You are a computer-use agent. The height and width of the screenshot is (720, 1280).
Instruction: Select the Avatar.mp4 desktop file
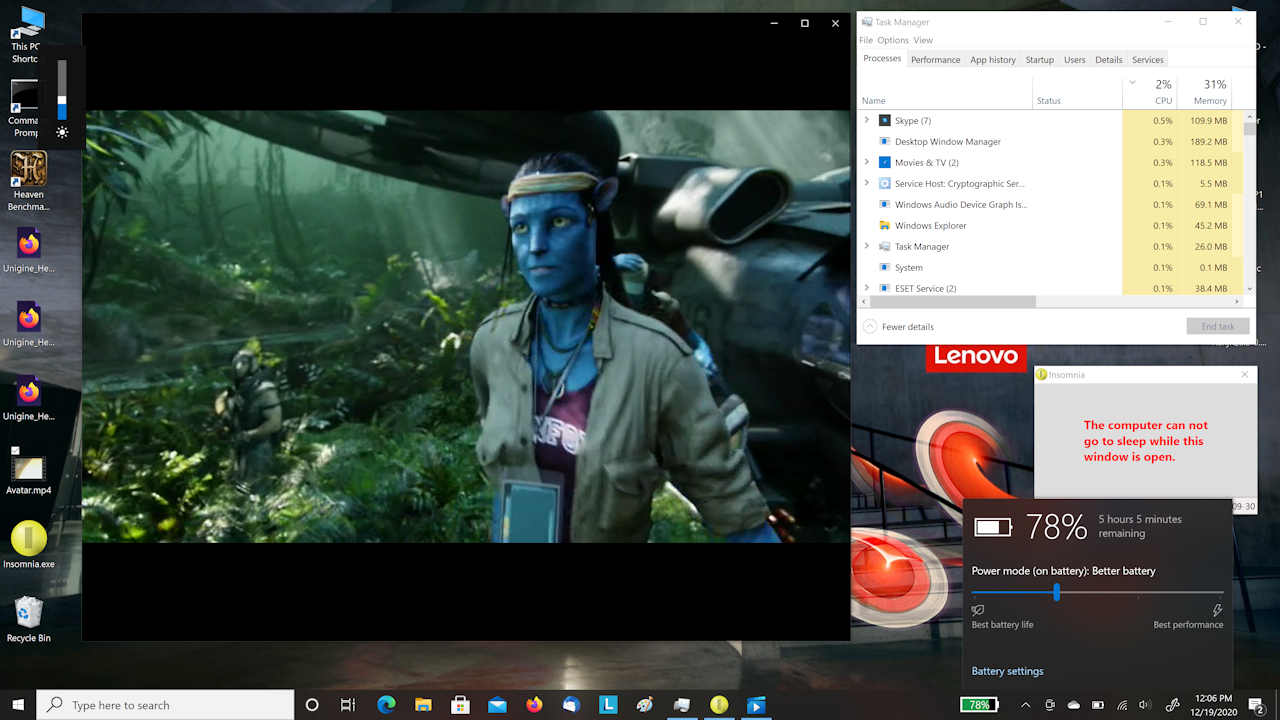pos(29,472)
